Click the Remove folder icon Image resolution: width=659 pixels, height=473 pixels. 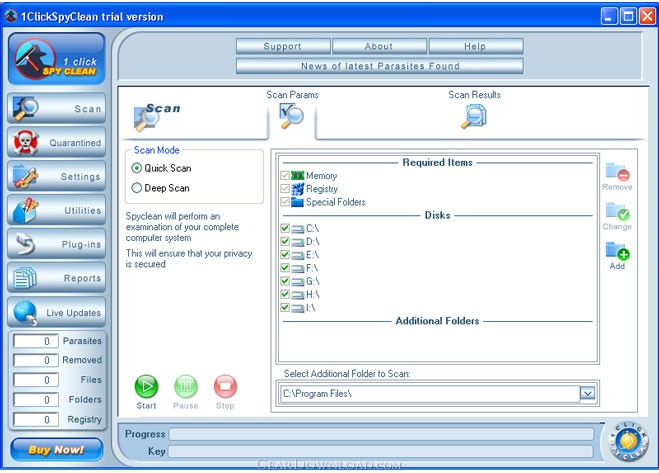tap(617, 172)
